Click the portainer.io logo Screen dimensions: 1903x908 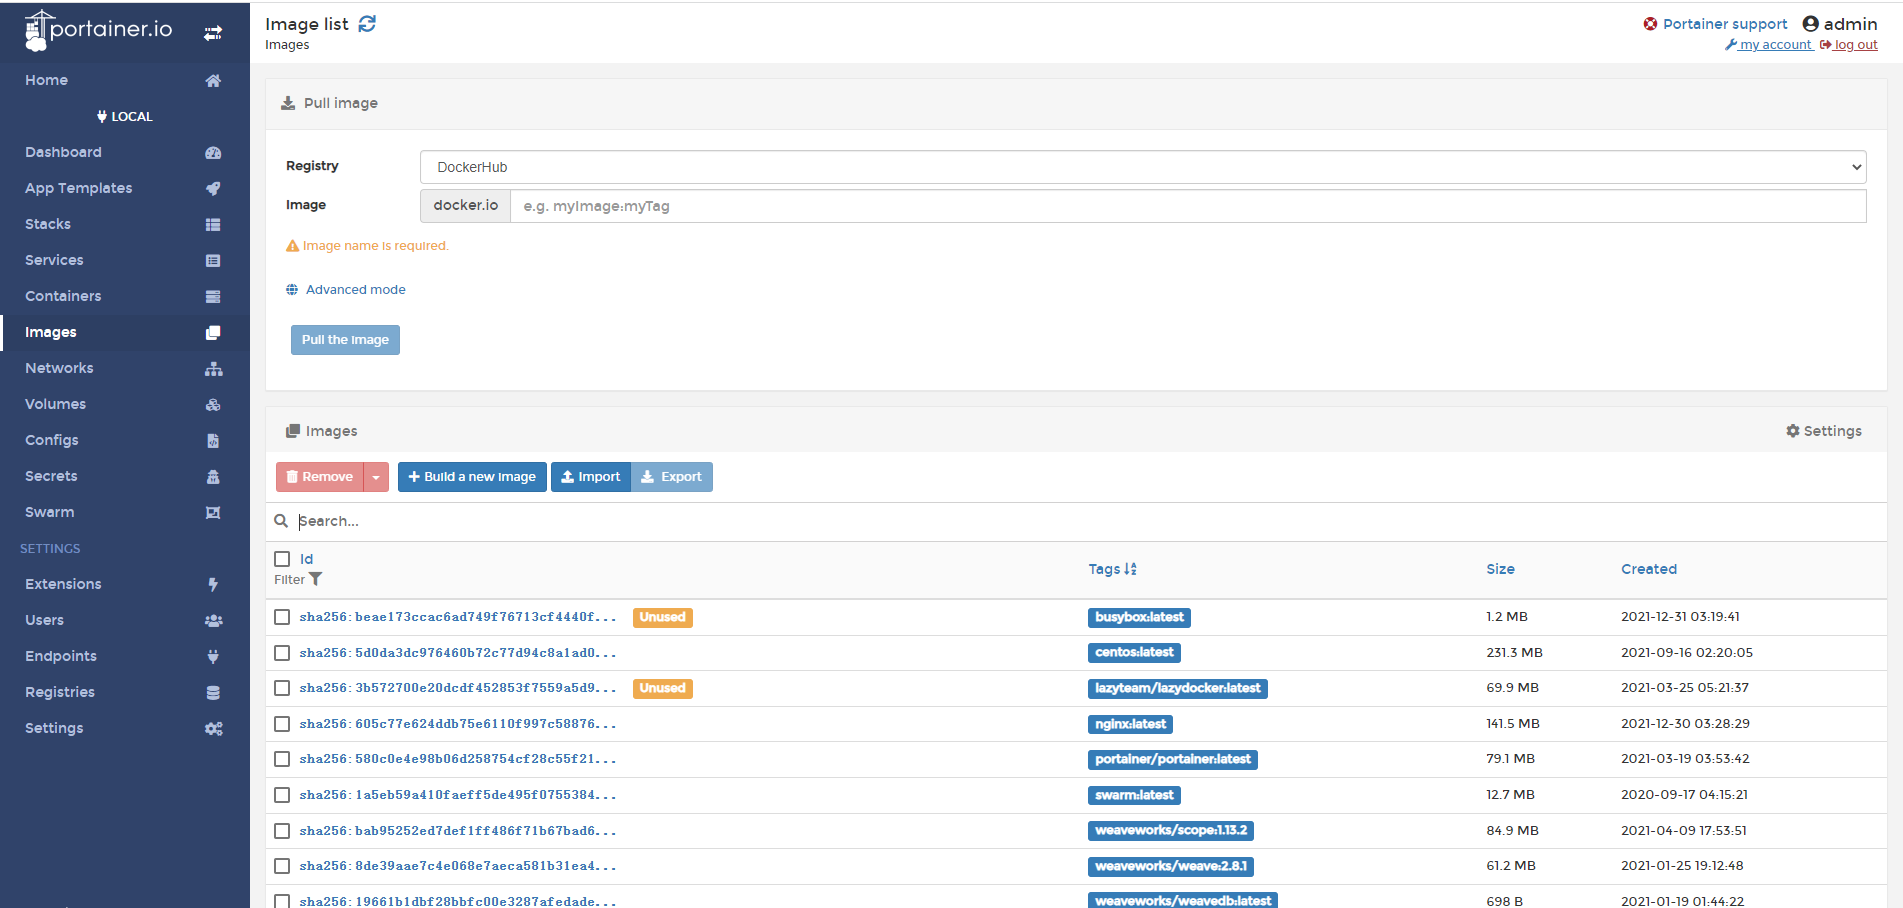[98, 30]
